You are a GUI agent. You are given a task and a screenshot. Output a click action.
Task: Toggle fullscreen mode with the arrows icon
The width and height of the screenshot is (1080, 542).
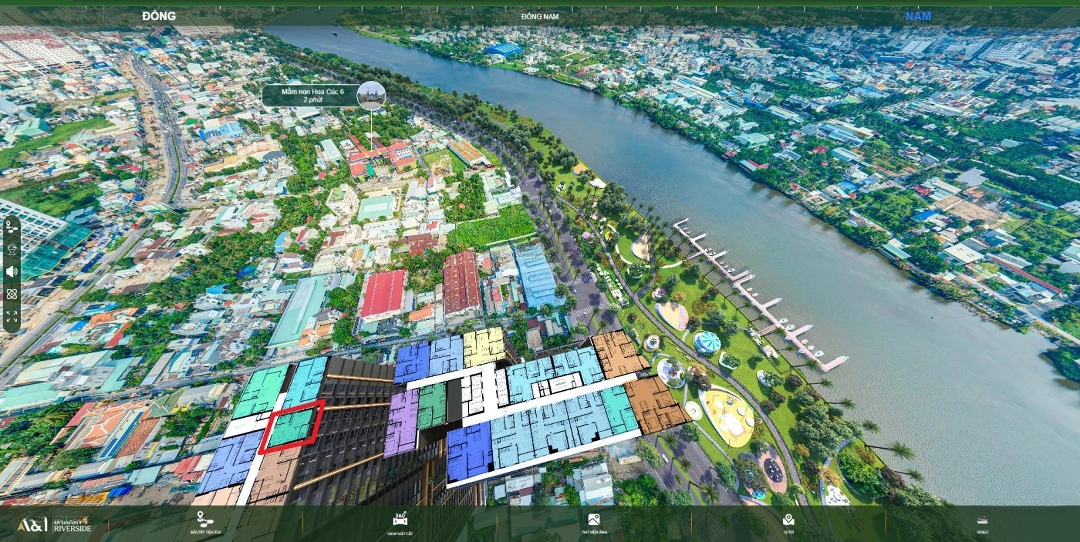click(x=12, y=316)
